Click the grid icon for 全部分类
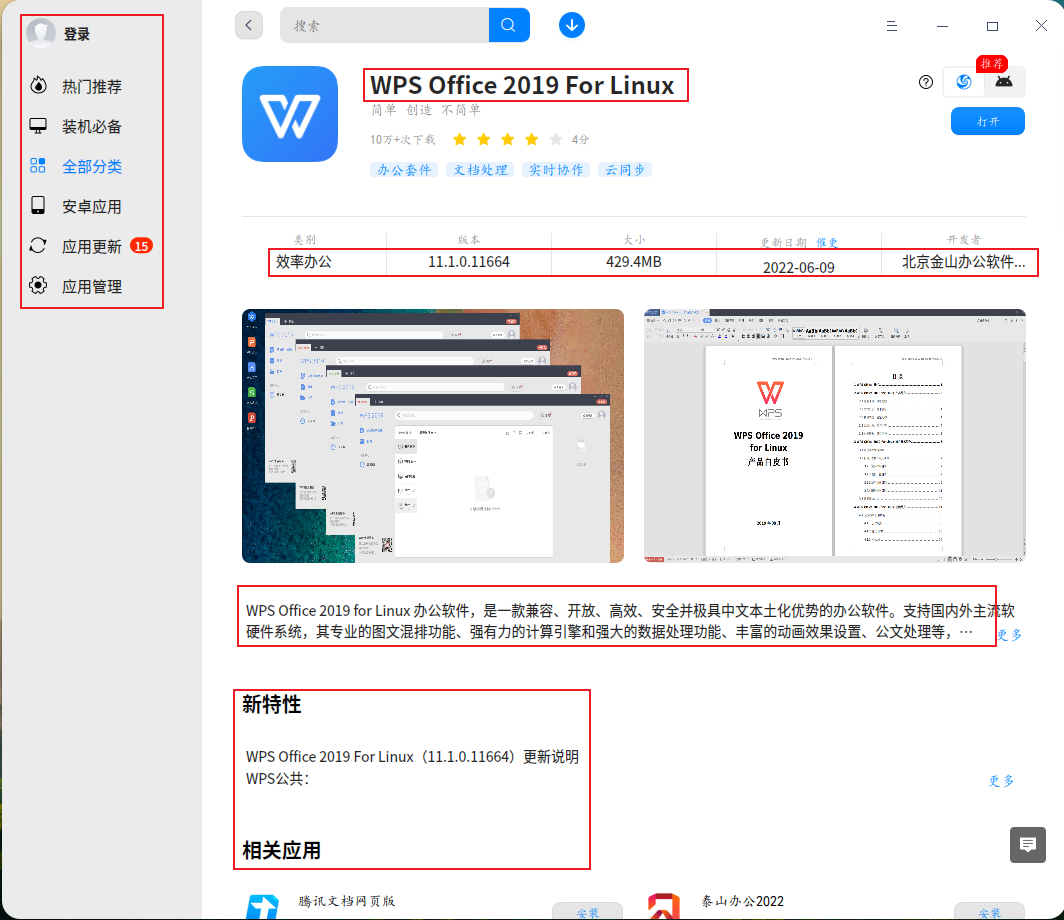 (38, 166)
